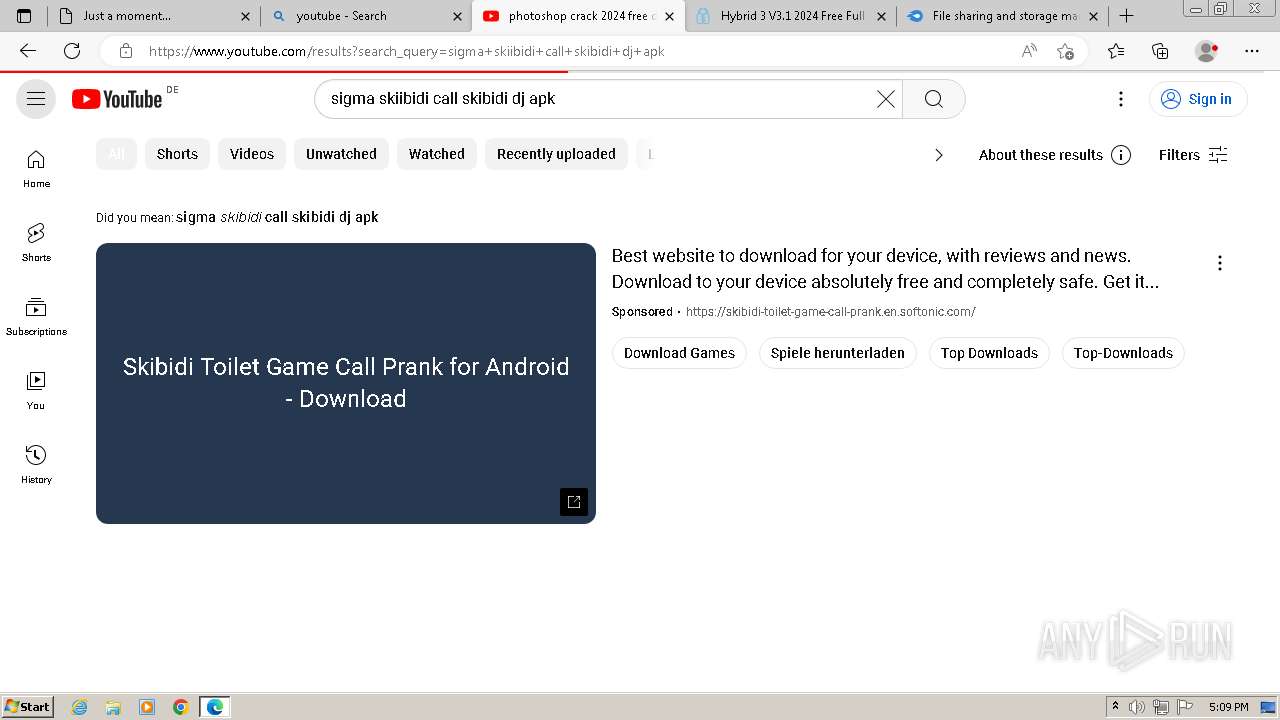Switch to File sharing and storage tab

point(1004,16)
